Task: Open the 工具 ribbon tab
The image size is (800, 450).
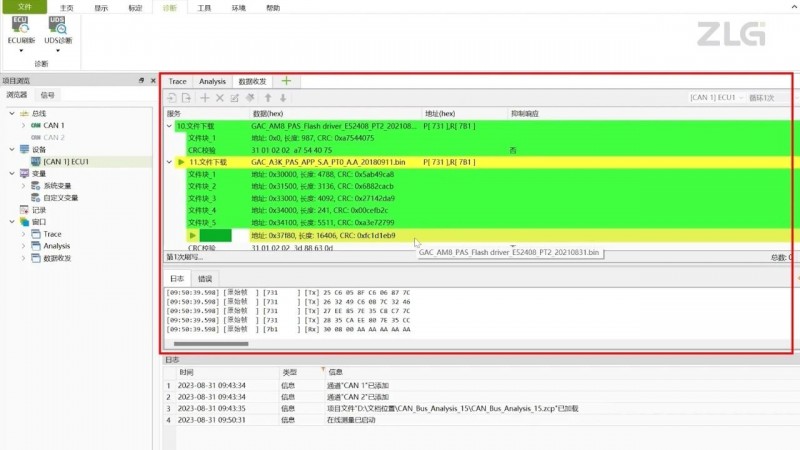Action: [204, 8]
